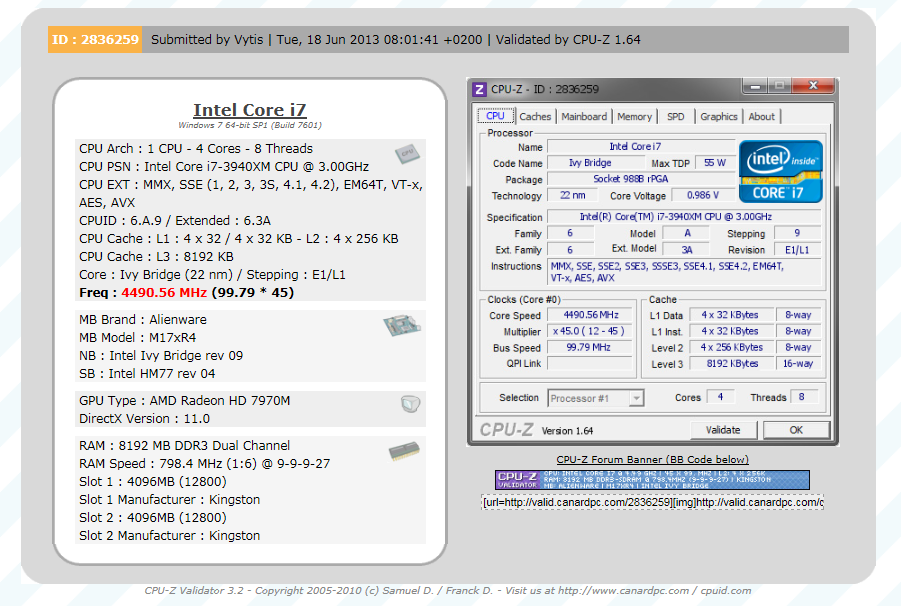The image size is (901, 606).
Task: Click the Level 2 4 x 256 KBytes field
Action: click(x=732, y=348)
